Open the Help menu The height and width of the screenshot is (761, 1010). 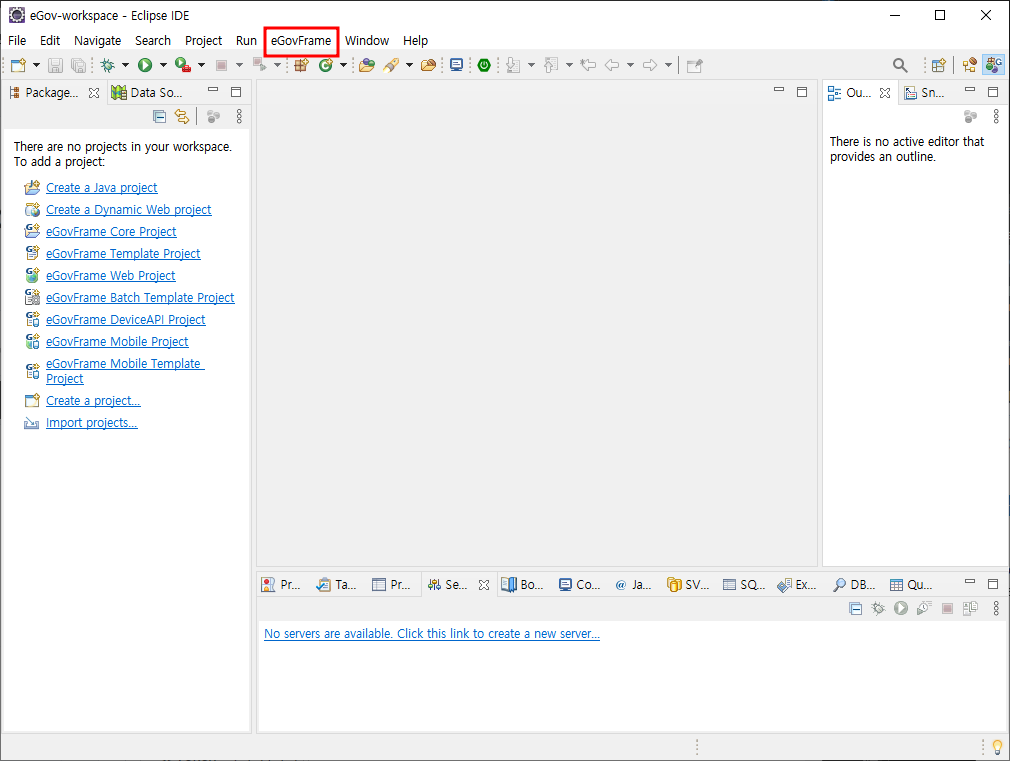point(415,41)
